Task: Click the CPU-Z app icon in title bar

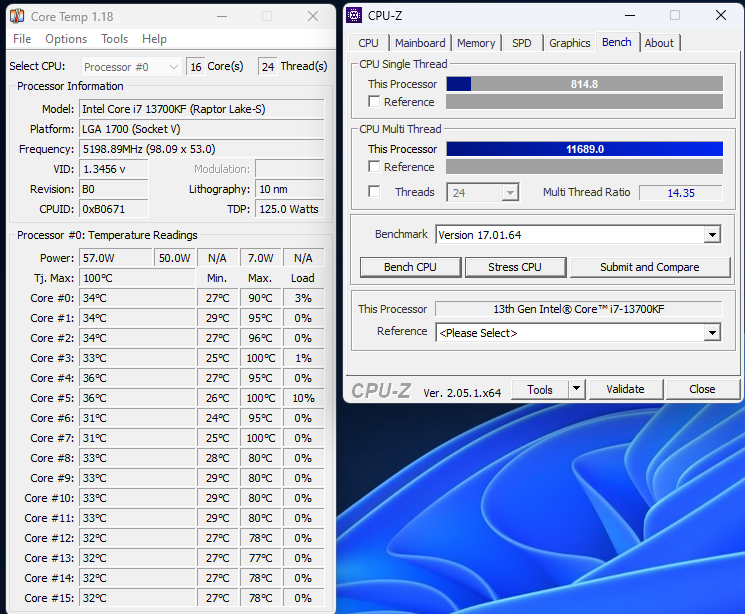Action: (354, 15)
